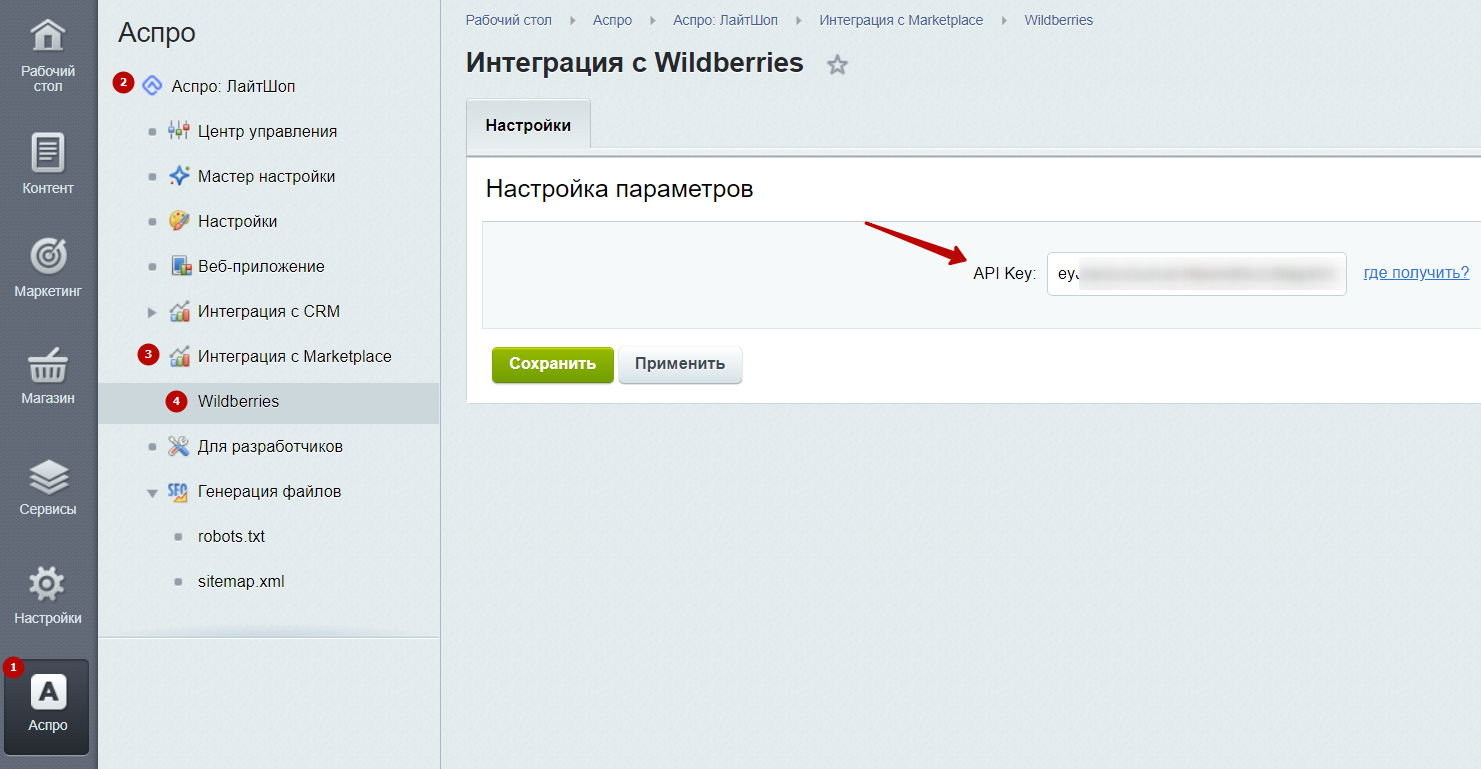Open the Контент section icon
This screenshot has height=769, width=1481.
(x=48, y=152)
